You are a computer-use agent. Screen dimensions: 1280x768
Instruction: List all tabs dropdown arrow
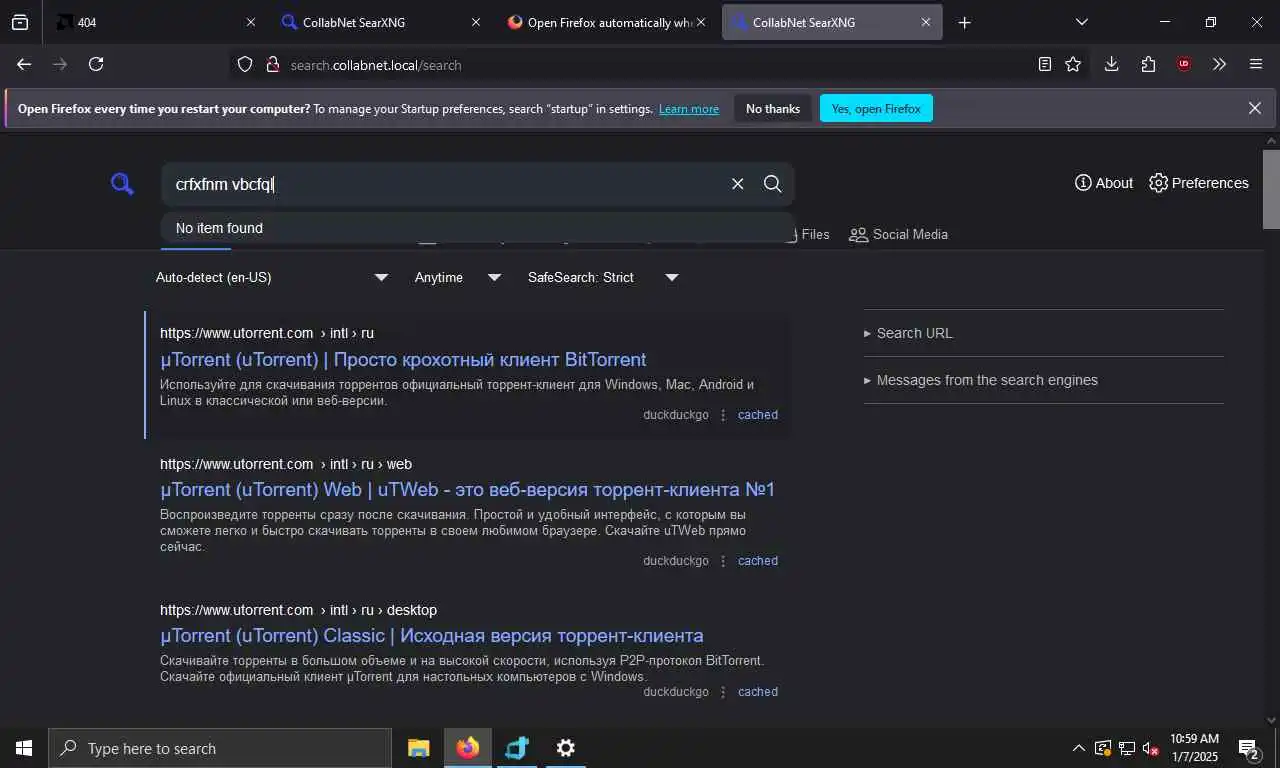click(x=1081, y=22)
